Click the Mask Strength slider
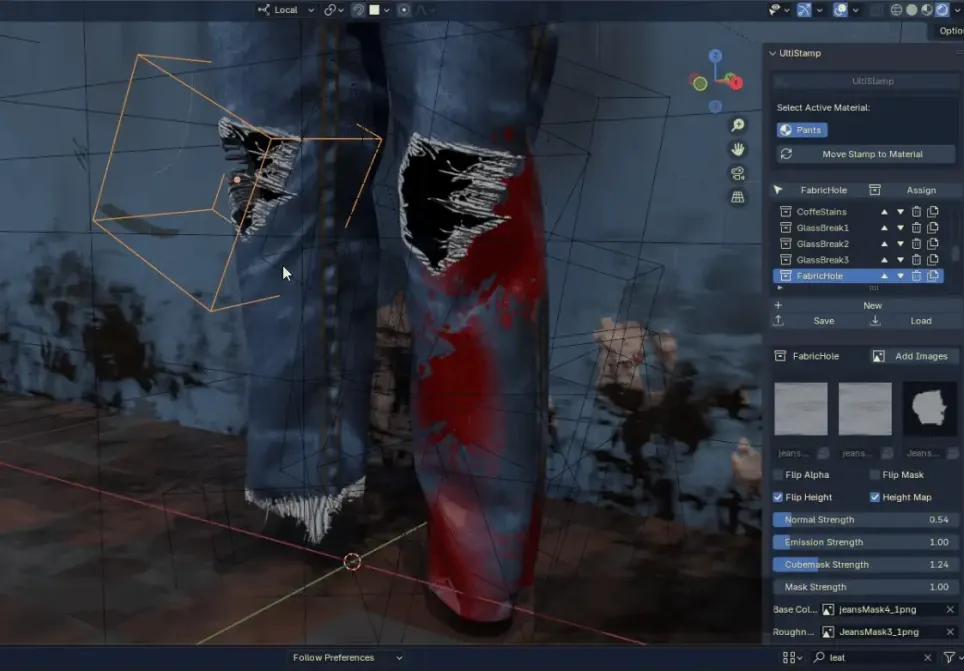Screen dimensions: 964x671 coord(864,587)
